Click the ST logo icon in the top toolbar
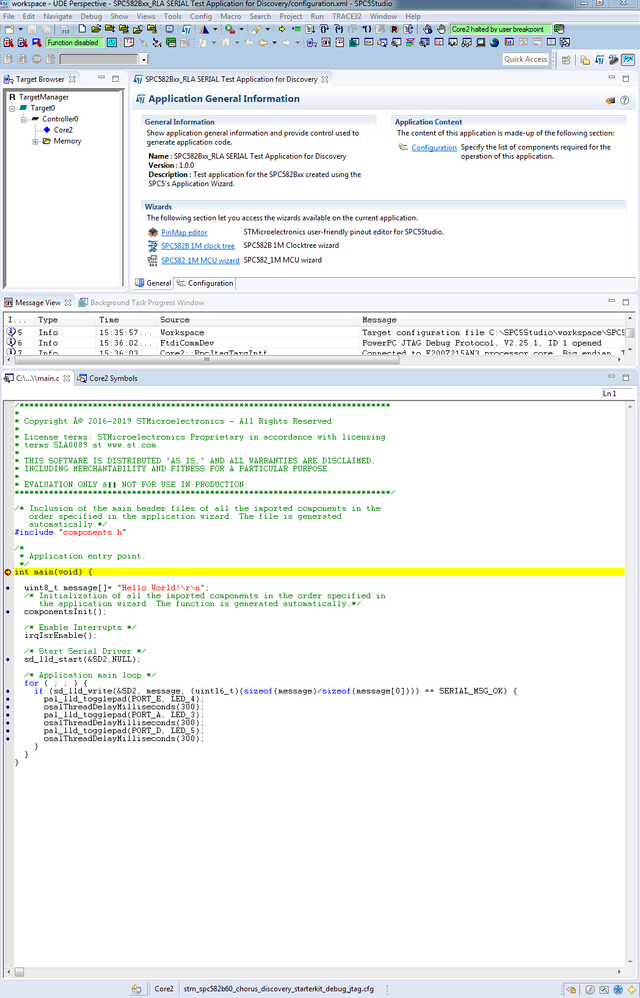The image size is (640, 998). [x=186, y=29]
